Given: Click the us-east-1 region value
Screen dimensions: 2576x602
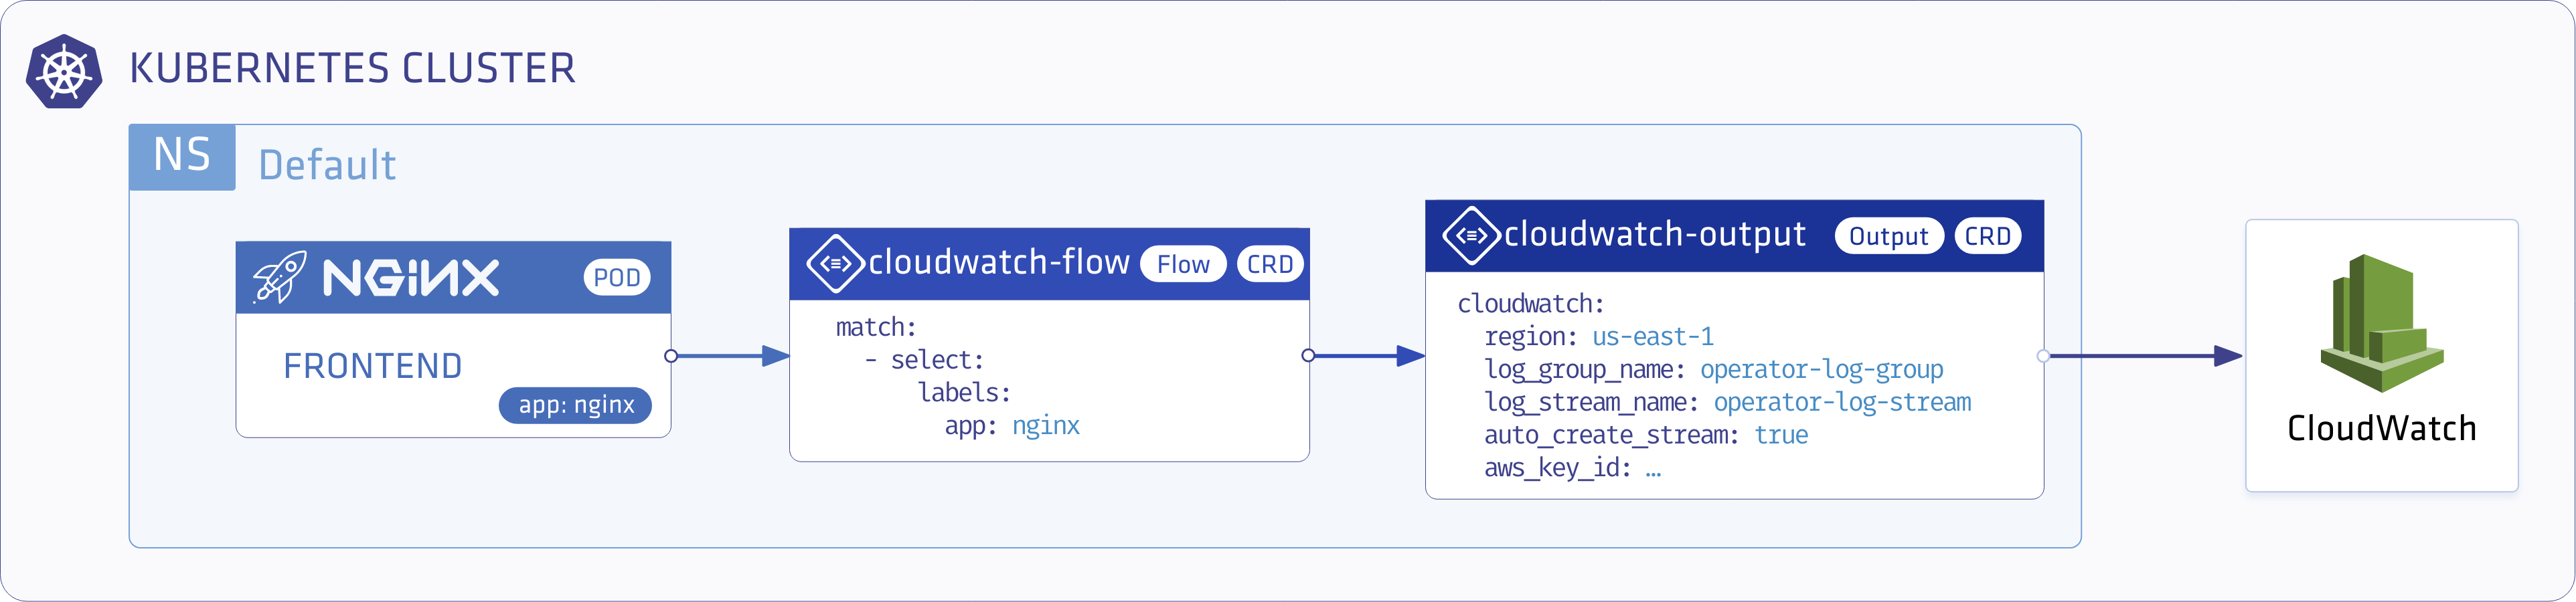Looking at the screenshot, I should click(x=1652, y=337).
